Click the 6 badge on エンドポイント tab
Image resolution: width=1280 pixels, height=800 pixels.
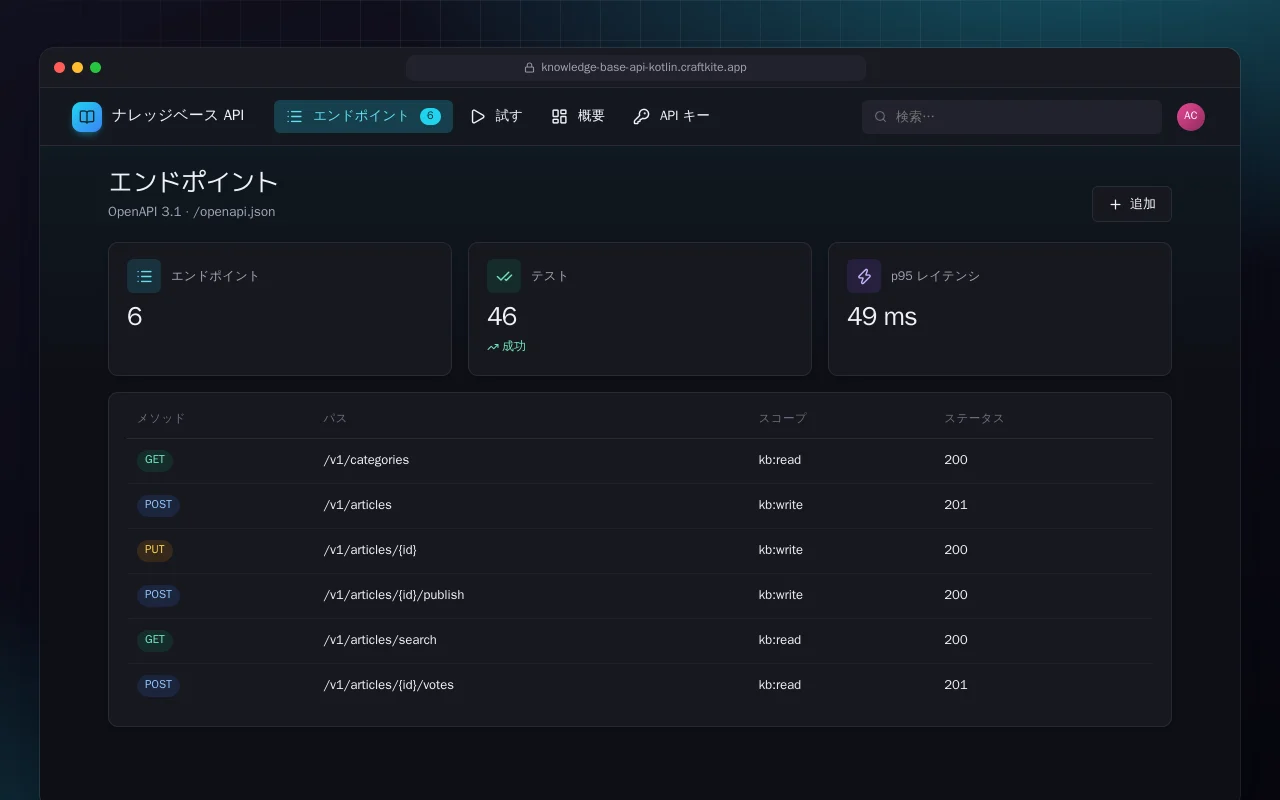pos(430,116)
